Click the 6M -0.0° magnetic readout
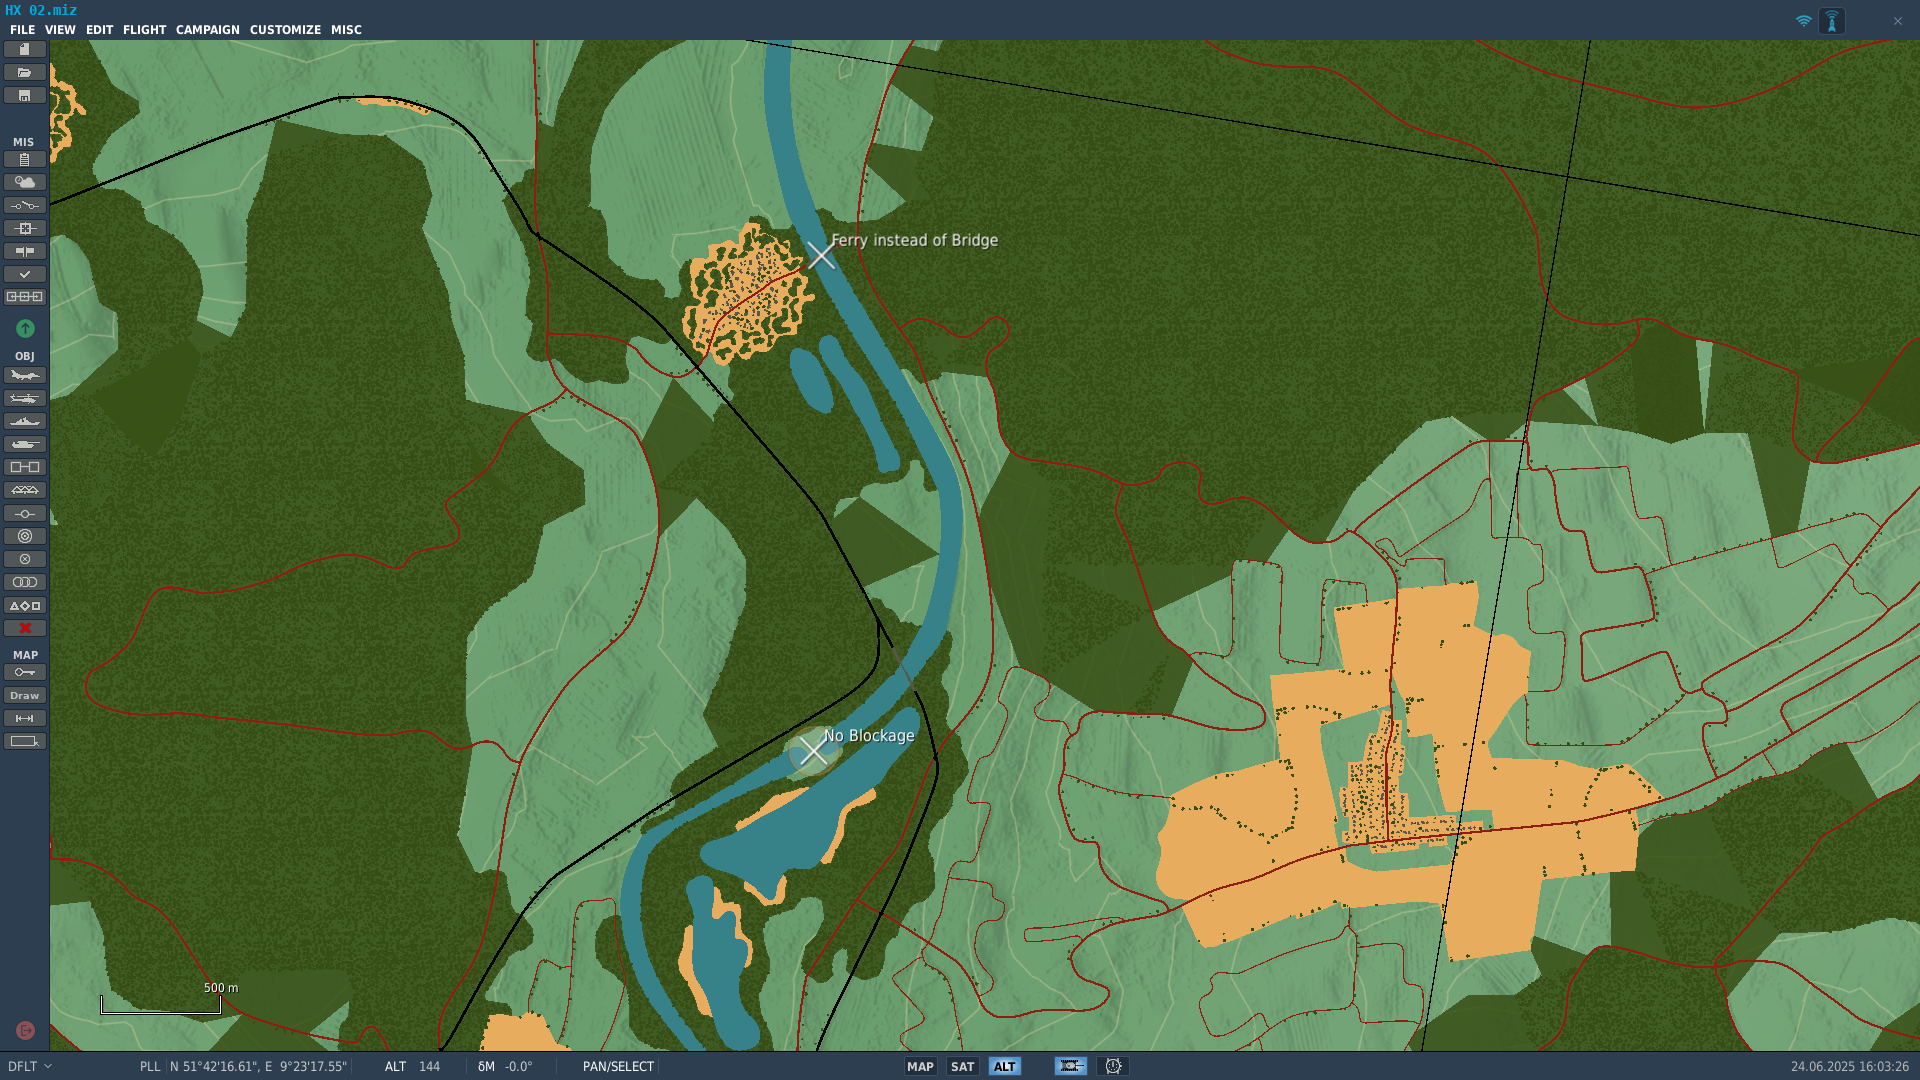 (505, 1066)
